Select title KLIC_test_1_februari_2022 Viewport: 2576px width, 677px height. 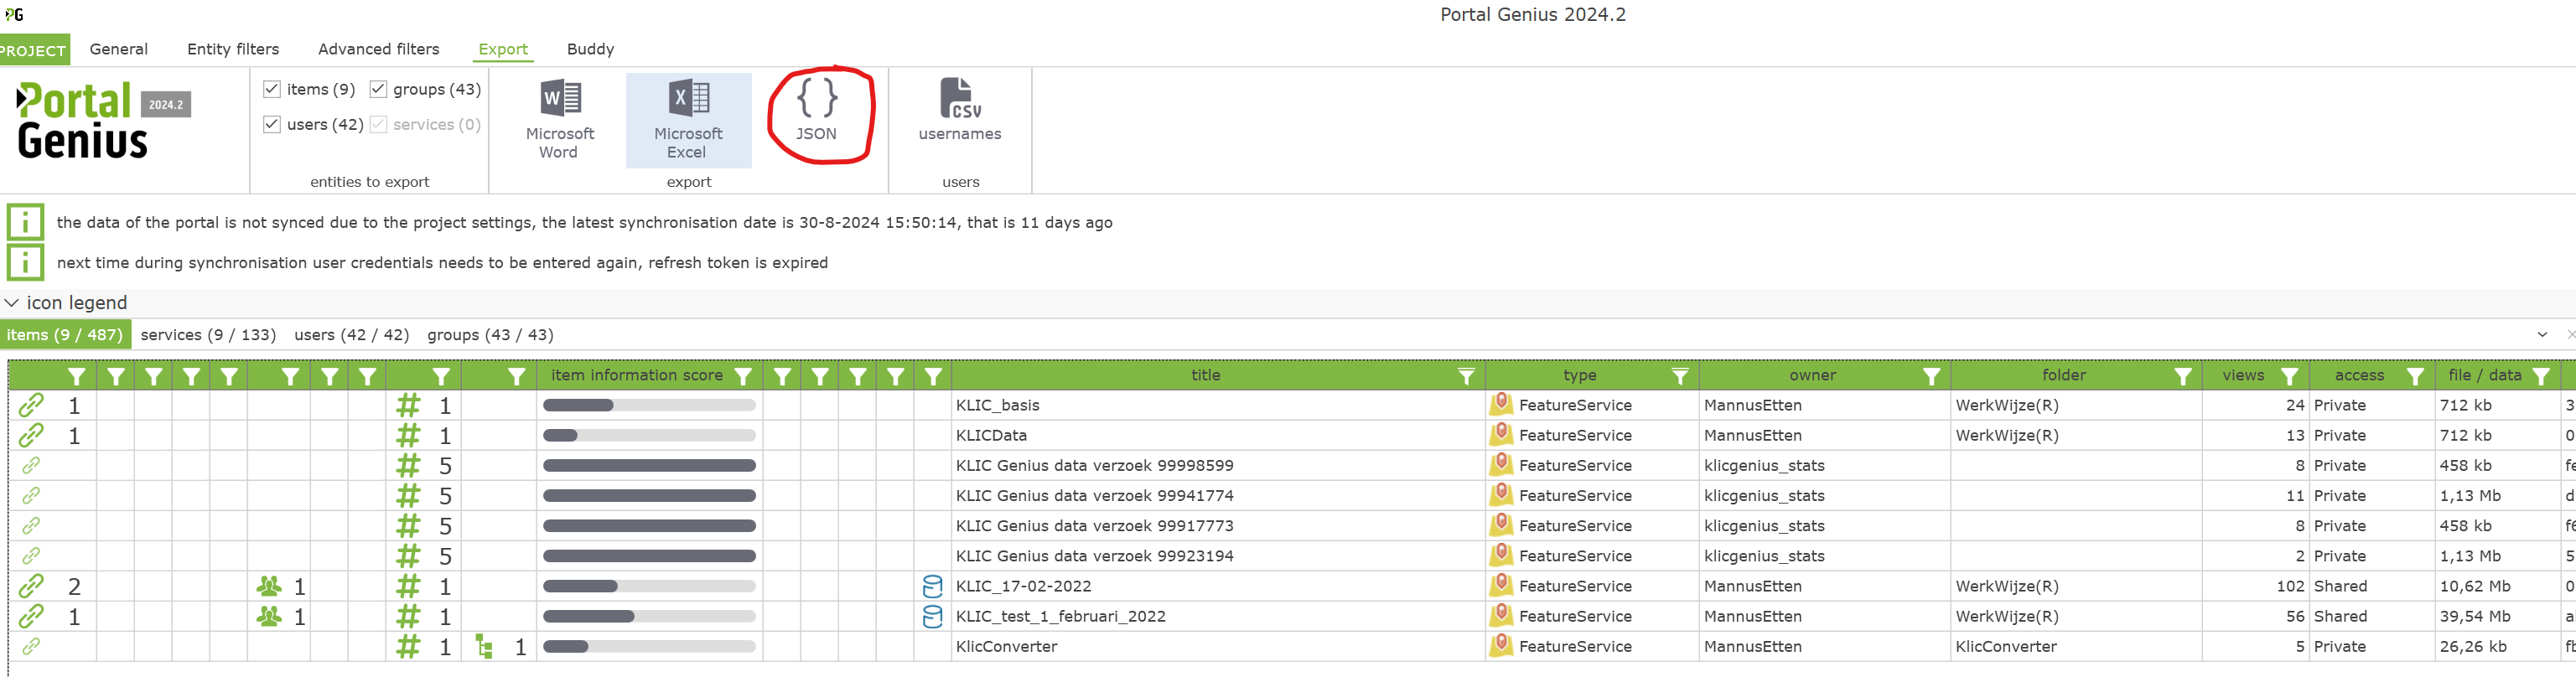(x=1061, y=616)
